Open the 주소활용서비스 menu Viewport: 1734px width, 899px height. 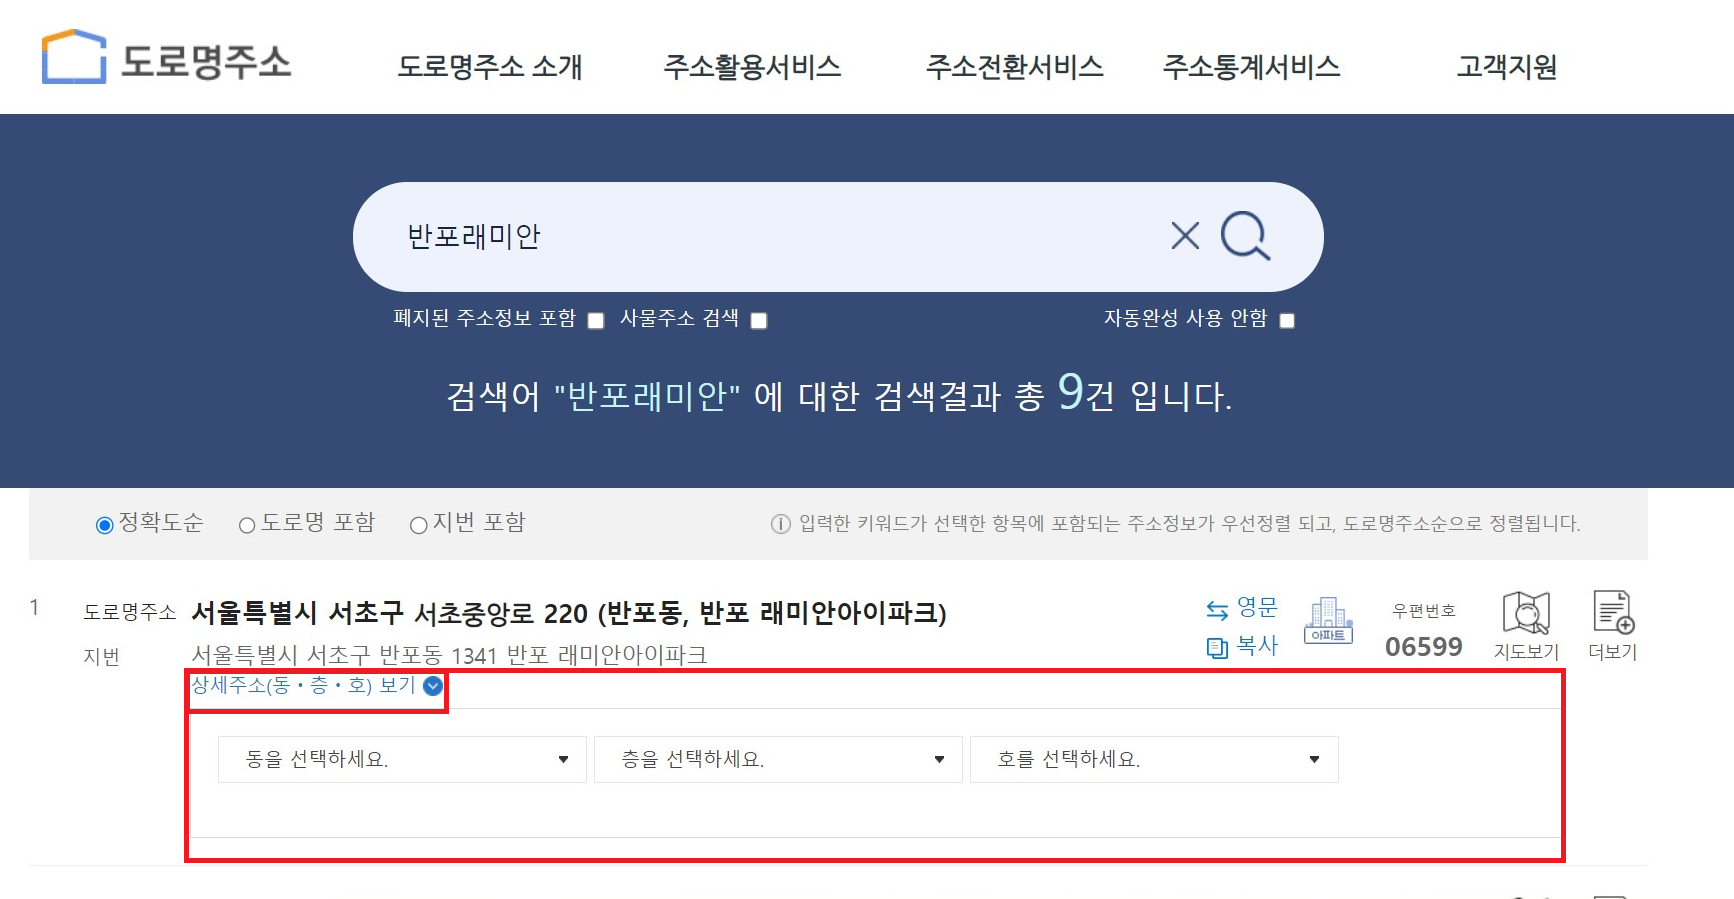pyautogui.click(x=752, y=66)
